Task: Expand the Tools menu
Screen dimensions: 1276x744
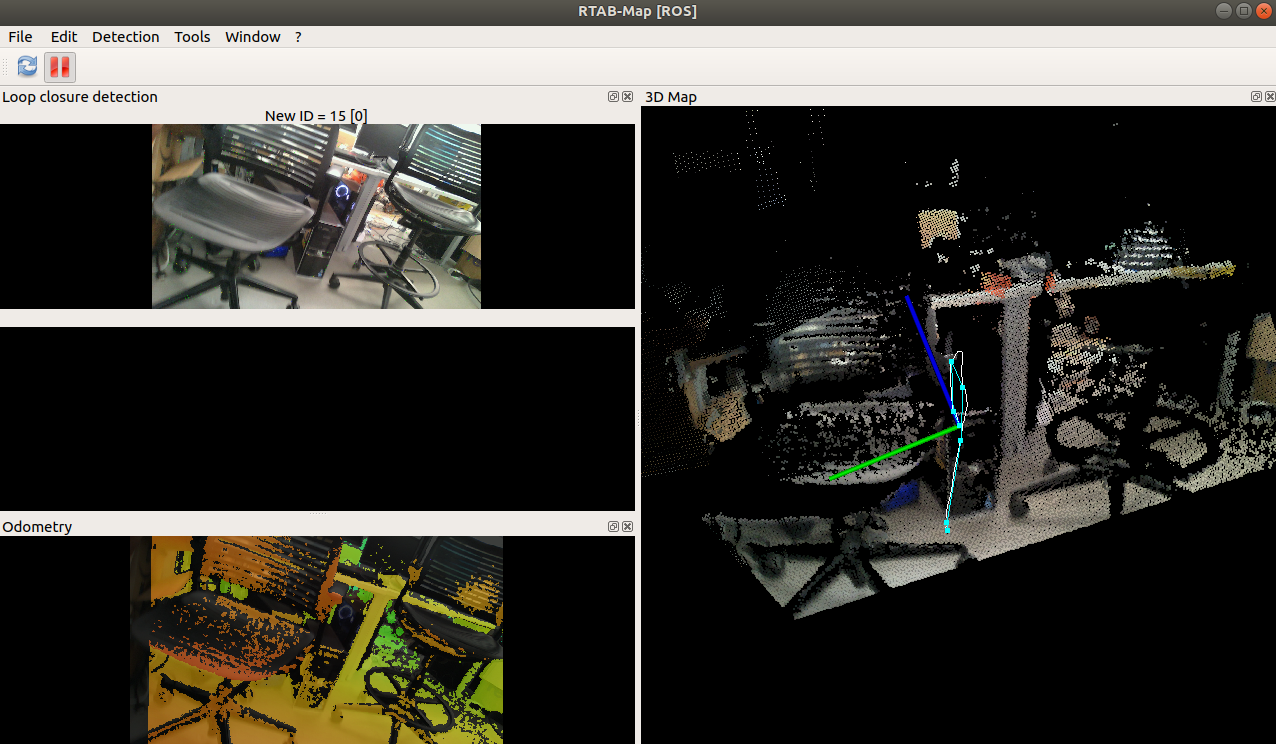Action: point(192,37)
